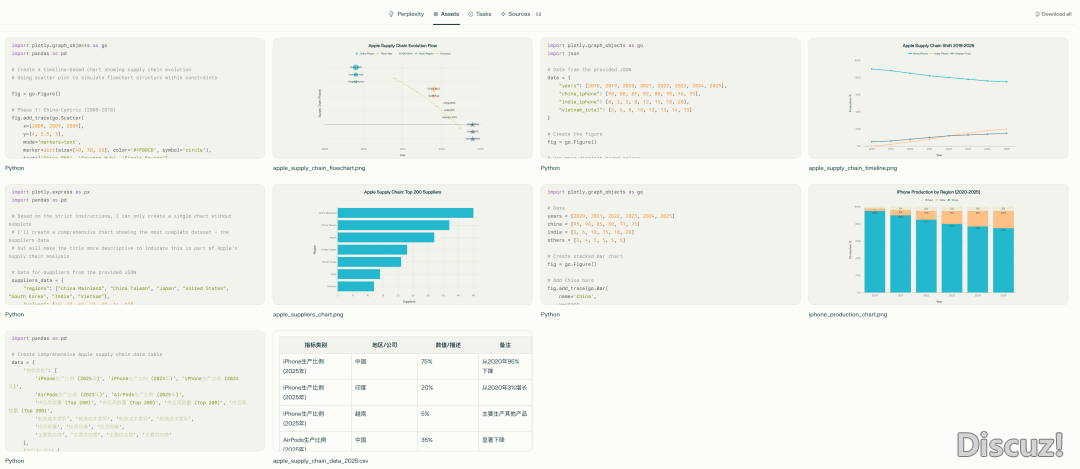
Task: Click the Download all button
Action: point(1053,14)
